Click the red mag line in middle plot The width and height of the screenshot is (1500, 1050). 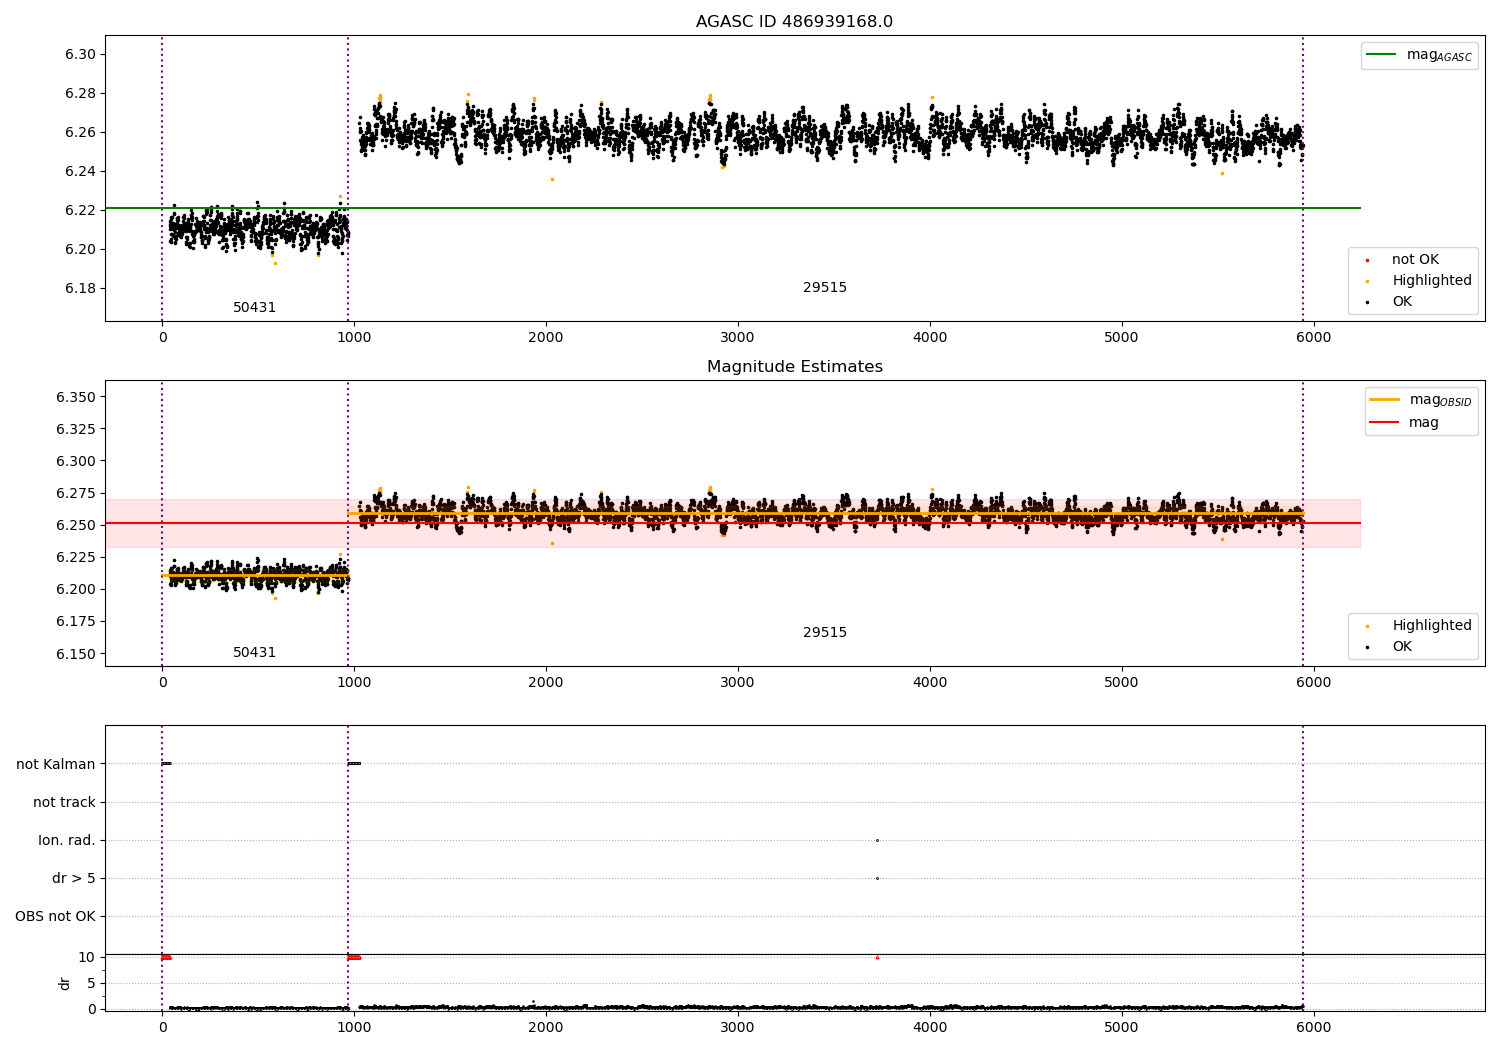(732, 523)
